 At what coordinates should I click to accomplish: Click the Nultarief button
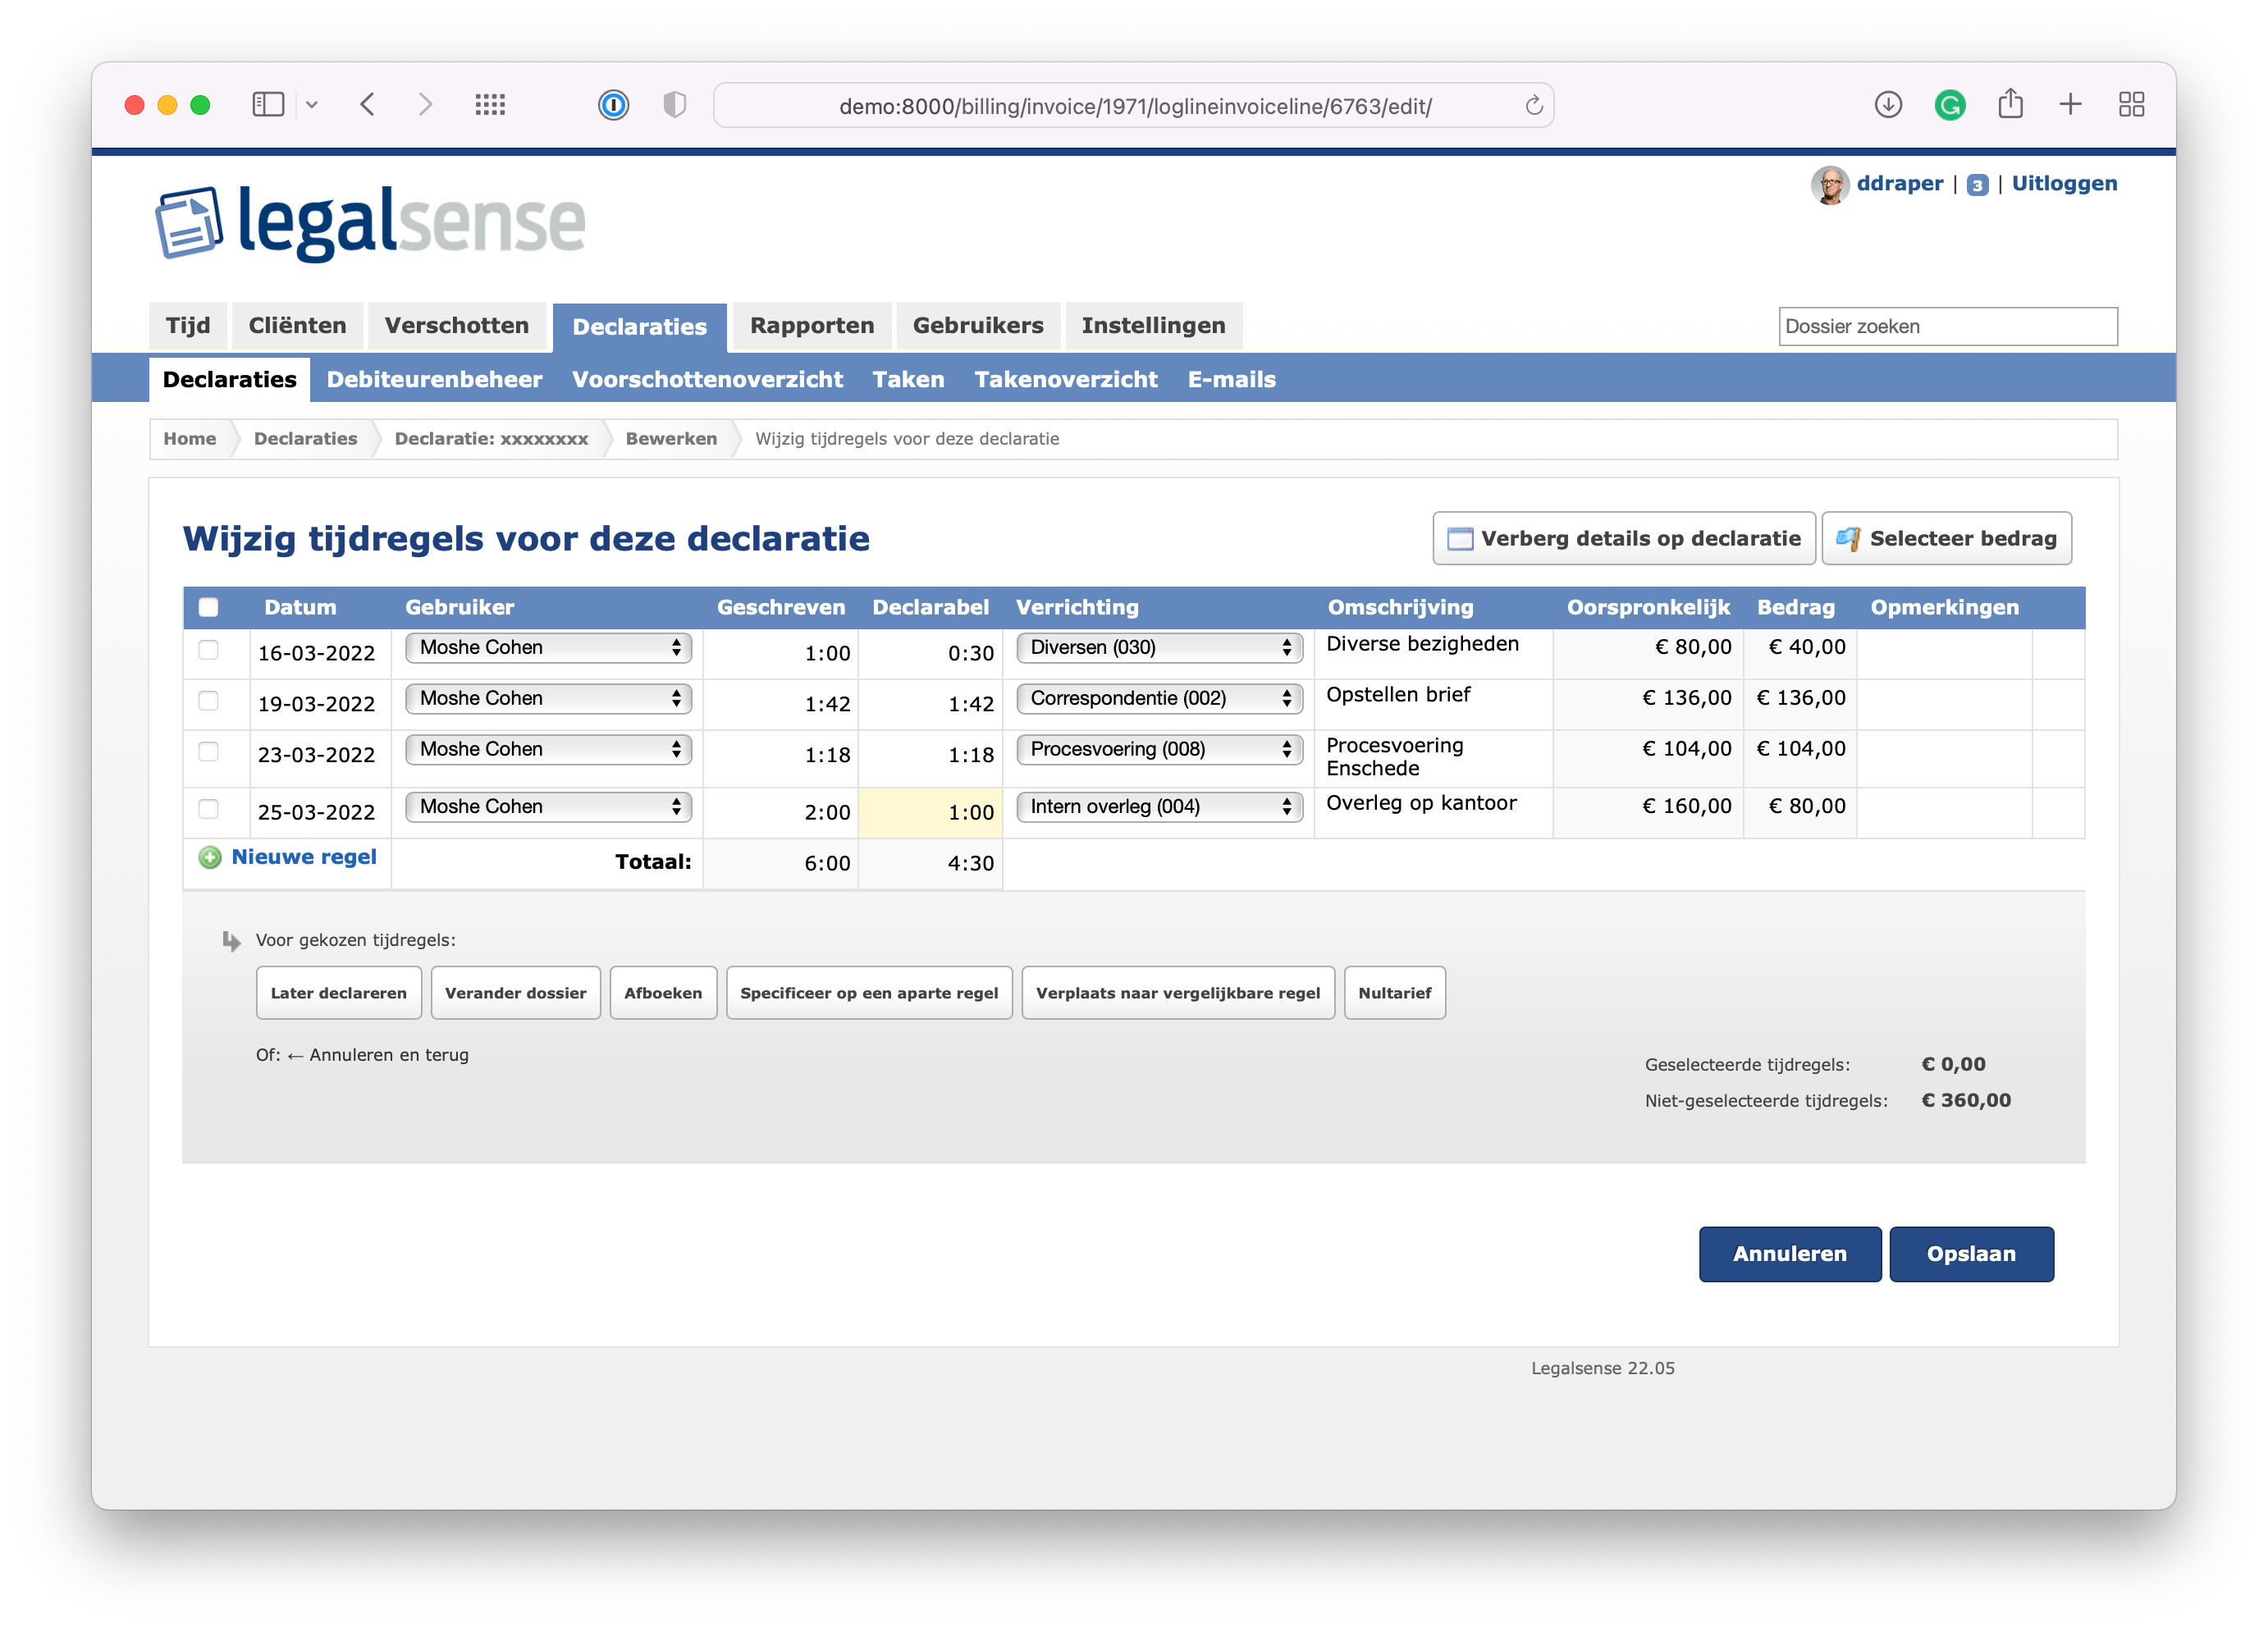[x=1394, y=993]
